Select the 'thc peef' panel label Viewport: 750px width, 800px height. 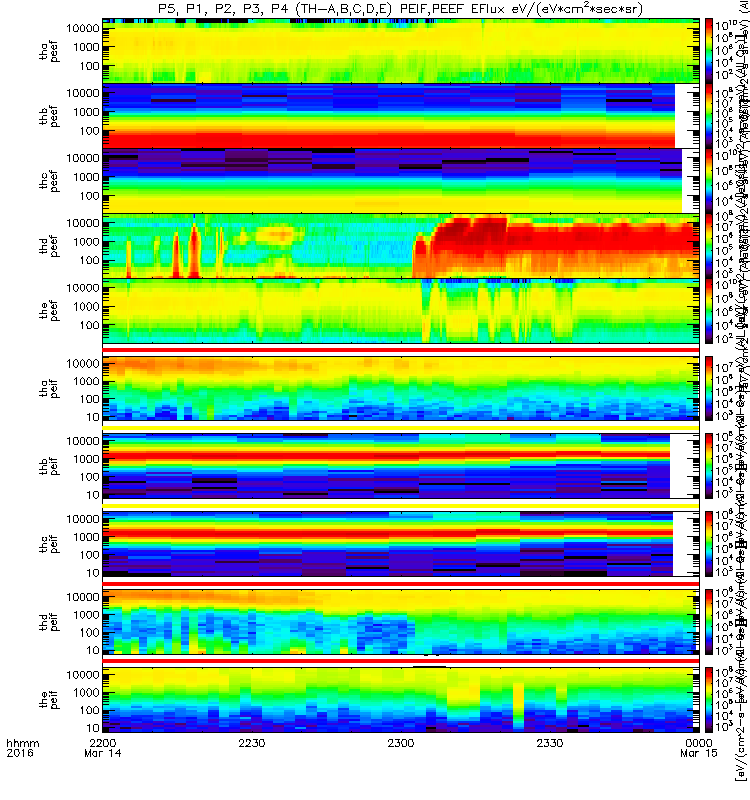coord(49,181)
